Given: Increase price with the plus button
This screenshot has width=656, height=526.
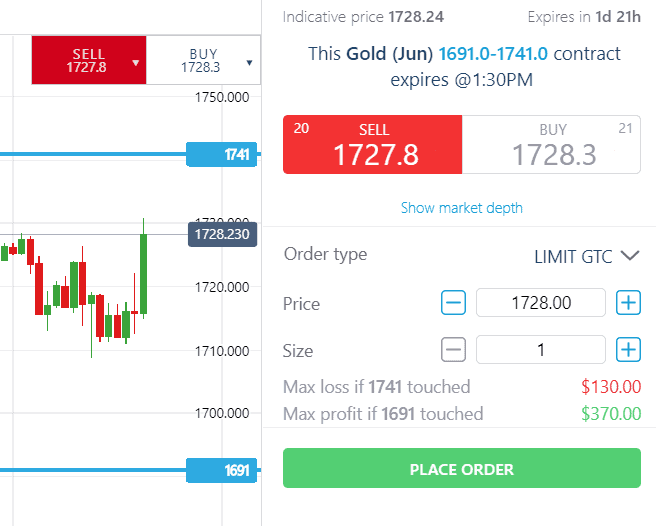Looking at the screenshot, I should click(x=628, y=303).
